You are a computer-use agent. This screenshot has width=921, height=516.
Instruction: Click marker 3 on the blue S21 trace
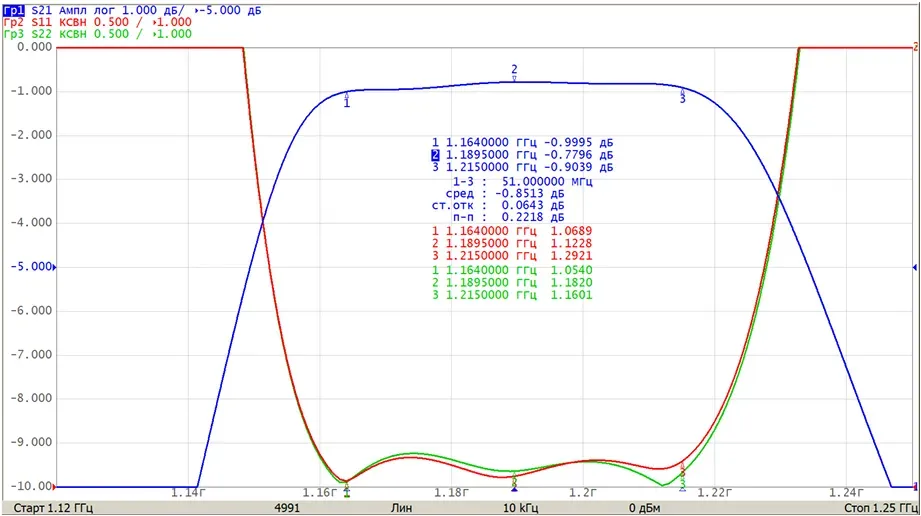(x=683, y=97)
